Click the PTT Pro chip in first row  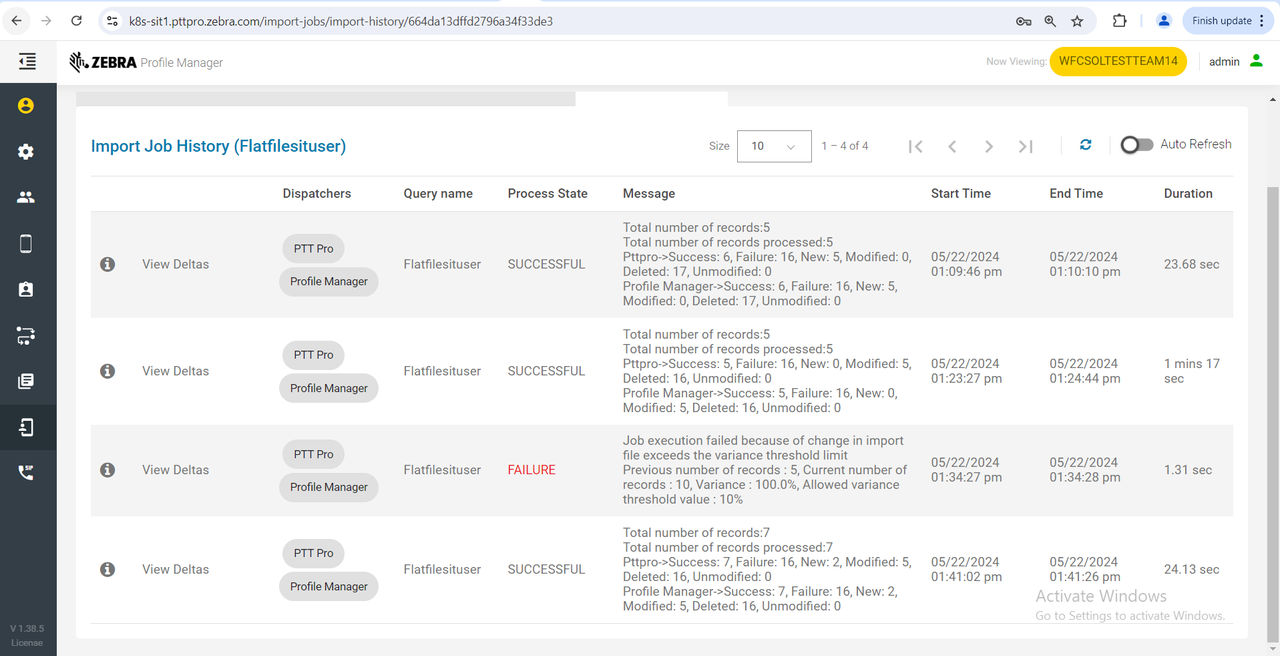(313, 249)
